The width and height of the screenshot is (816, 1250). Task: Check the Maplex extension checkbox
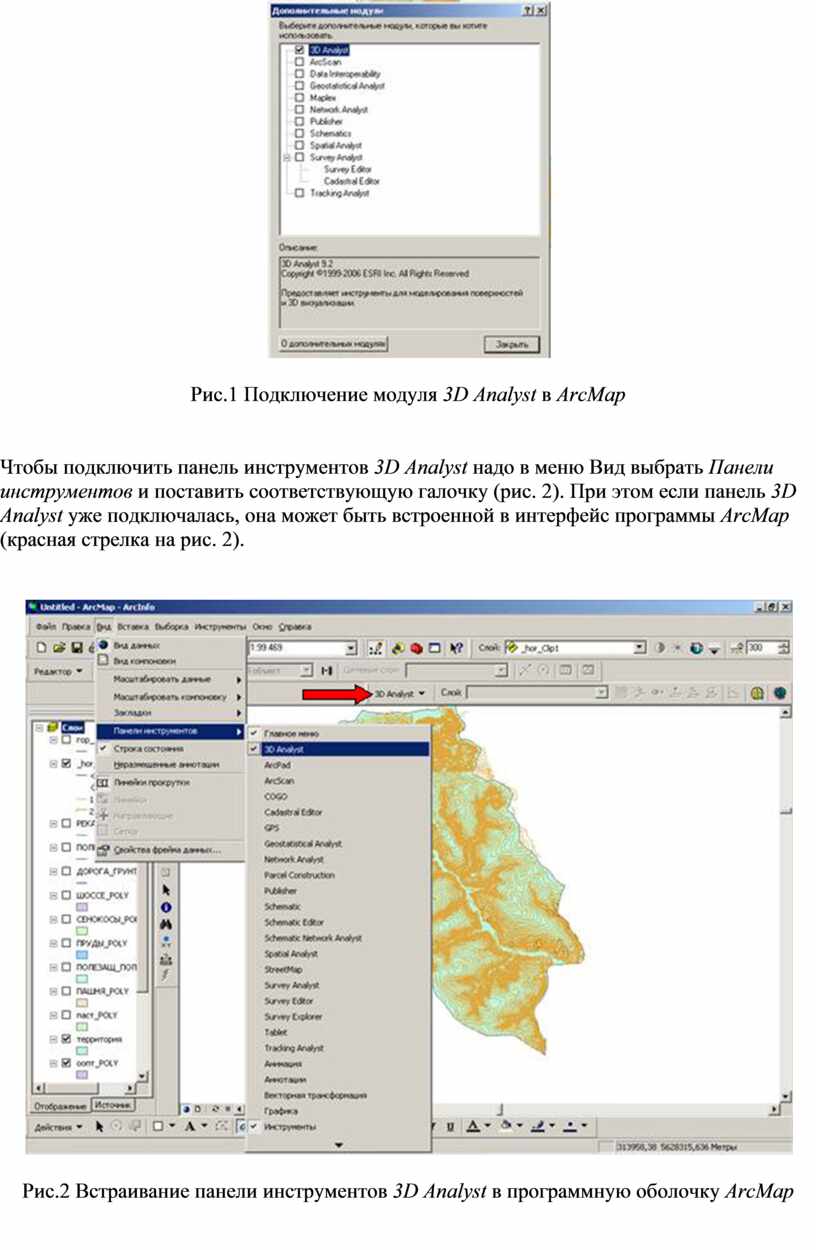(x=299, y=97)
